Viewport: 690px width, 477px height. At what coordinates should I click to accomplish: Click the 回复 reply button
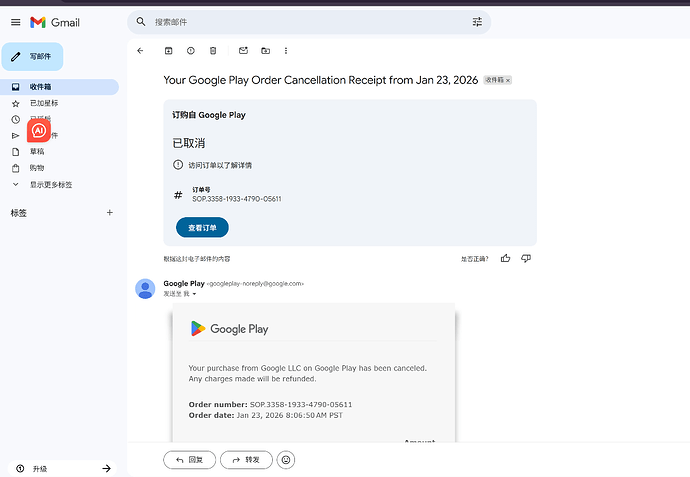click(x=190, y=460)
